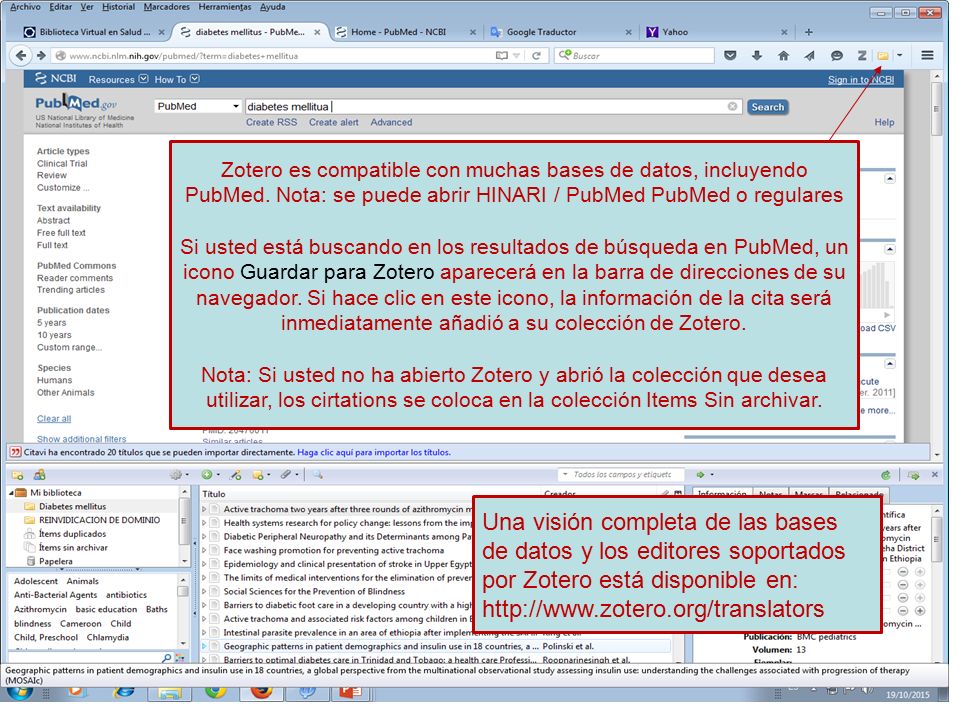Viewport: 960px width, 720px height.
Task: Create a new Zotero group icon
Action: pos(40,475)
